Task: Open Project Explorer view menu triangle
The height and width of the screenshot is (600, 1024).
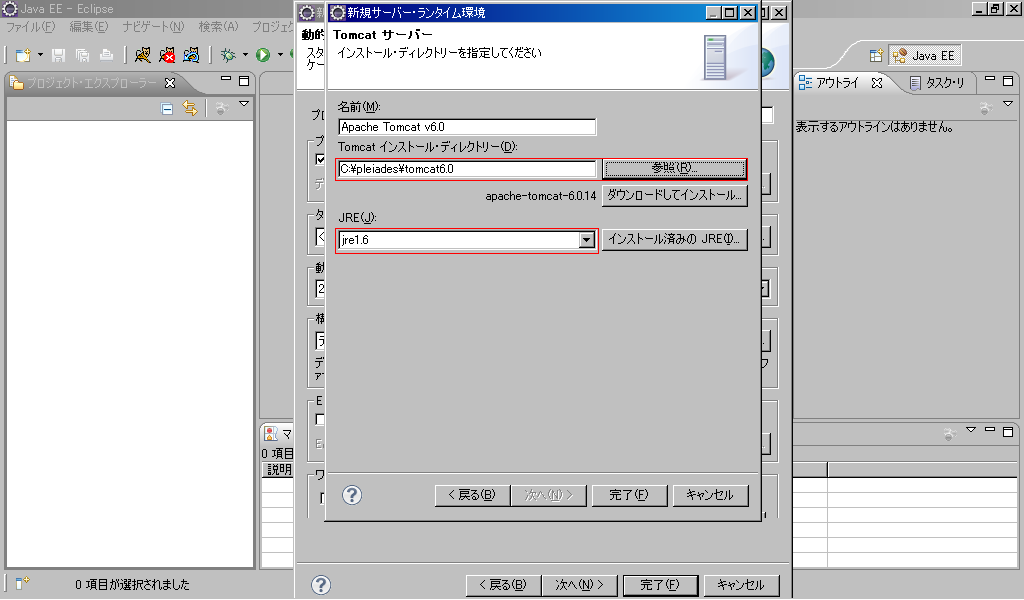Action: (x=244, y=104)
